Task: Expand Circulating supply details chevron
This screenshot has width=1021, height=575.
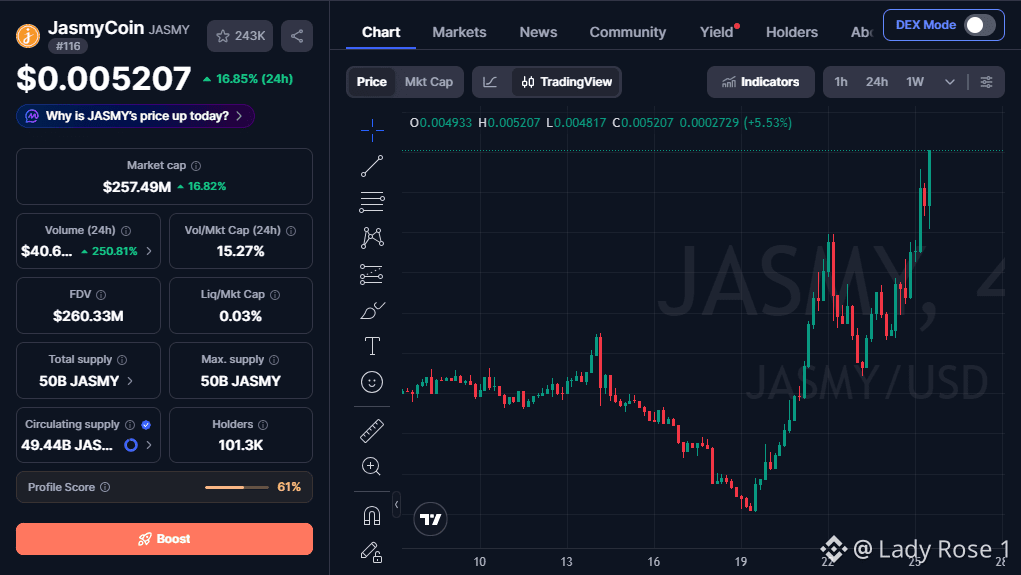Action: pyautogui.click(x=149, y=445)
